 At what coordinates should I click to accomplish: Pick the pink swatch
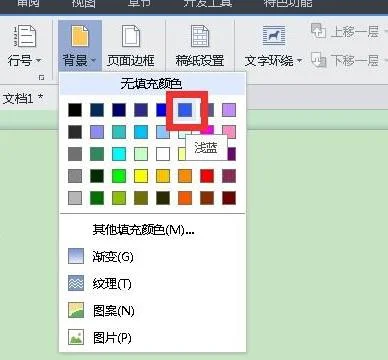click(x=229, y=132)
